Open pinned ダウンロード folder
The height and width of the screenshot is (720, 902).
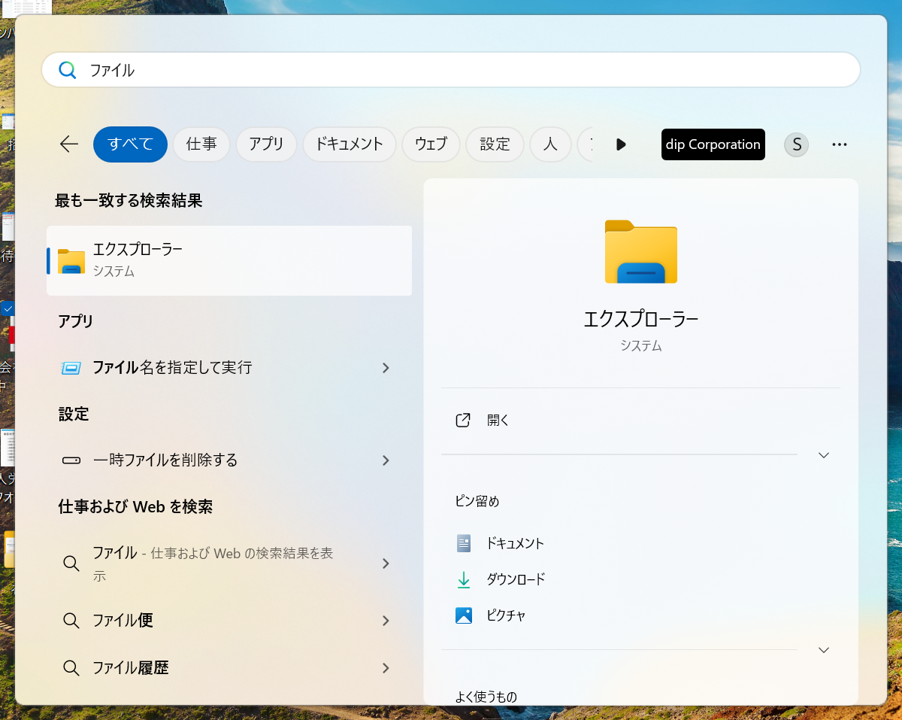tap(515, 579)
